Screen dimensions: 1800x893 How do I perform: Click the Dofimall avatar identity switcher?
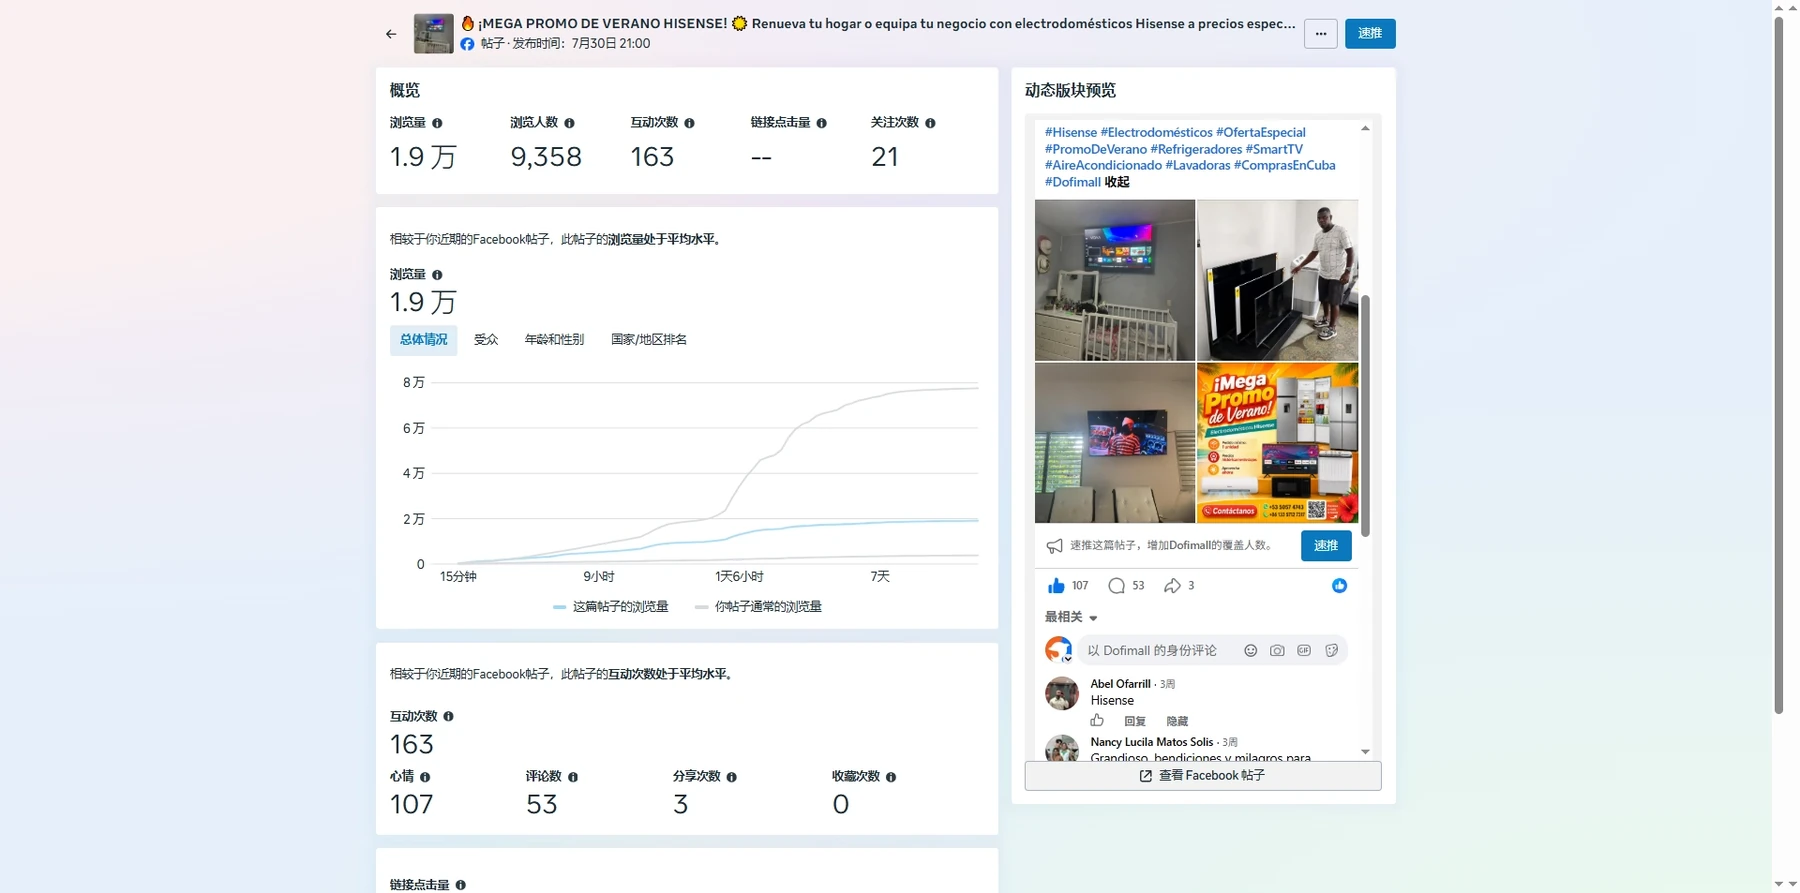click(x=1058, y=650)
